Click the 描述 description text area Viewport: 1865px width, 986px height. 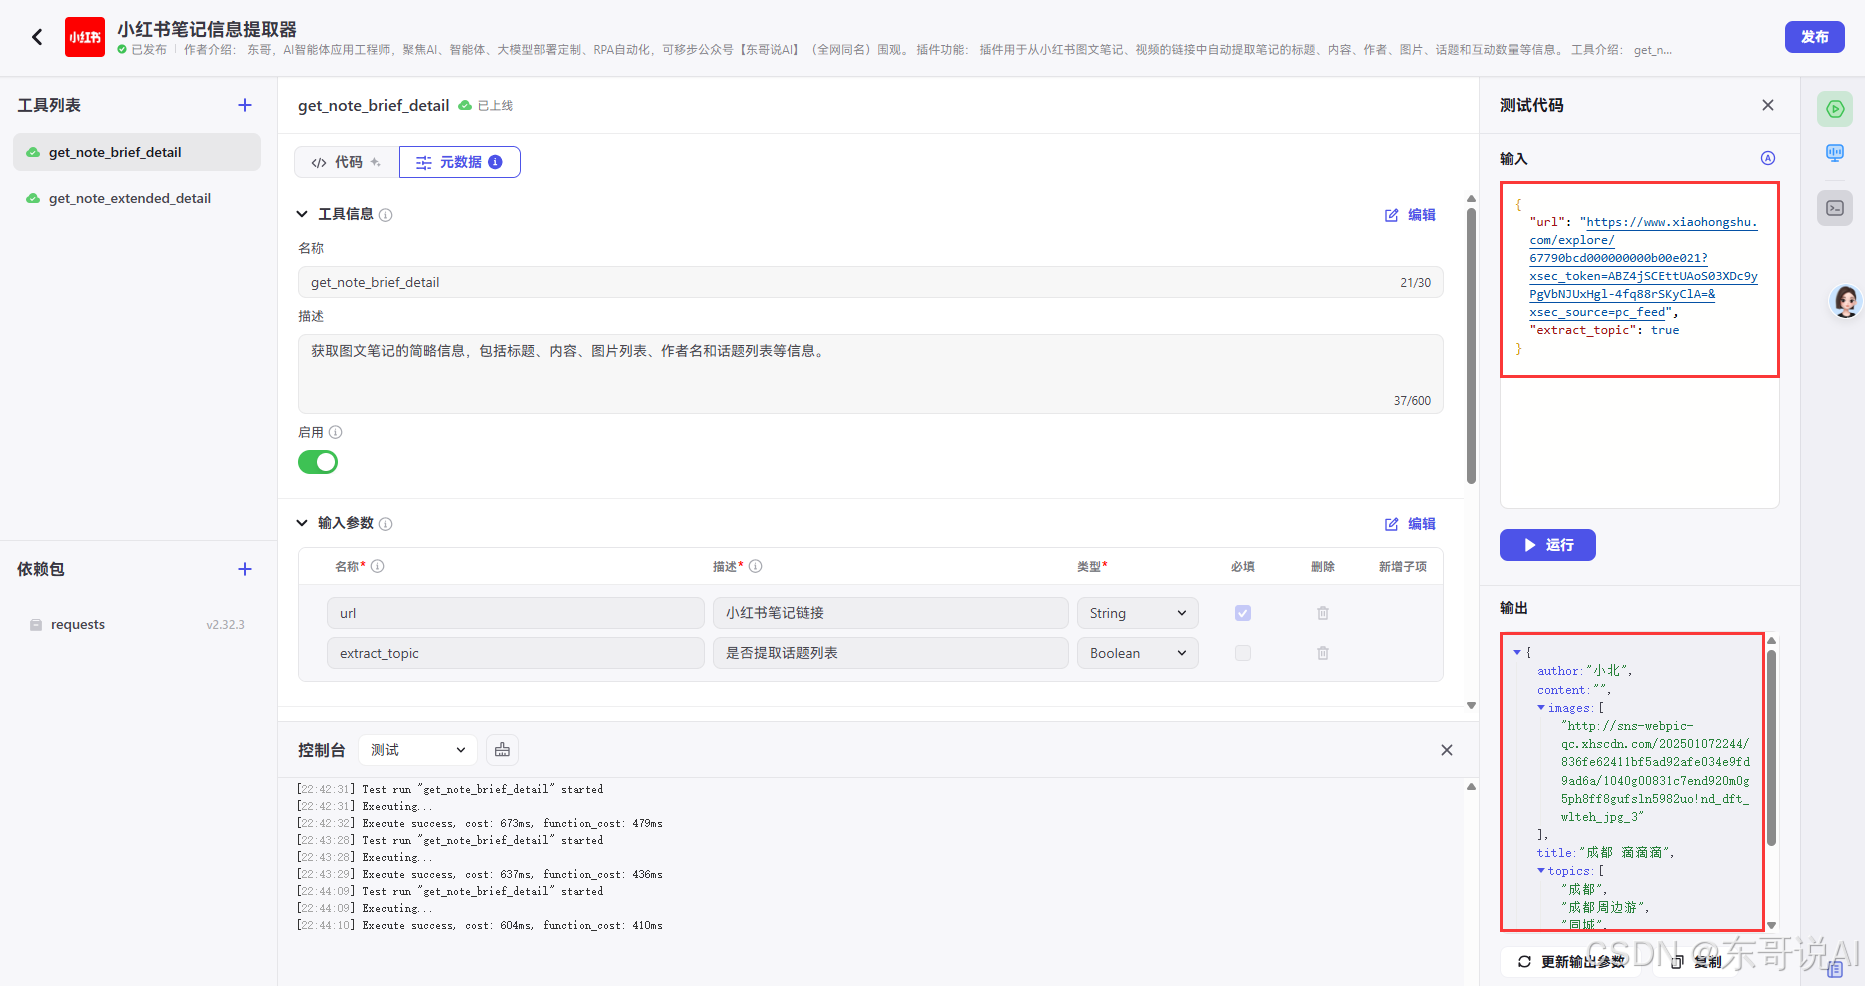(870, 374)
